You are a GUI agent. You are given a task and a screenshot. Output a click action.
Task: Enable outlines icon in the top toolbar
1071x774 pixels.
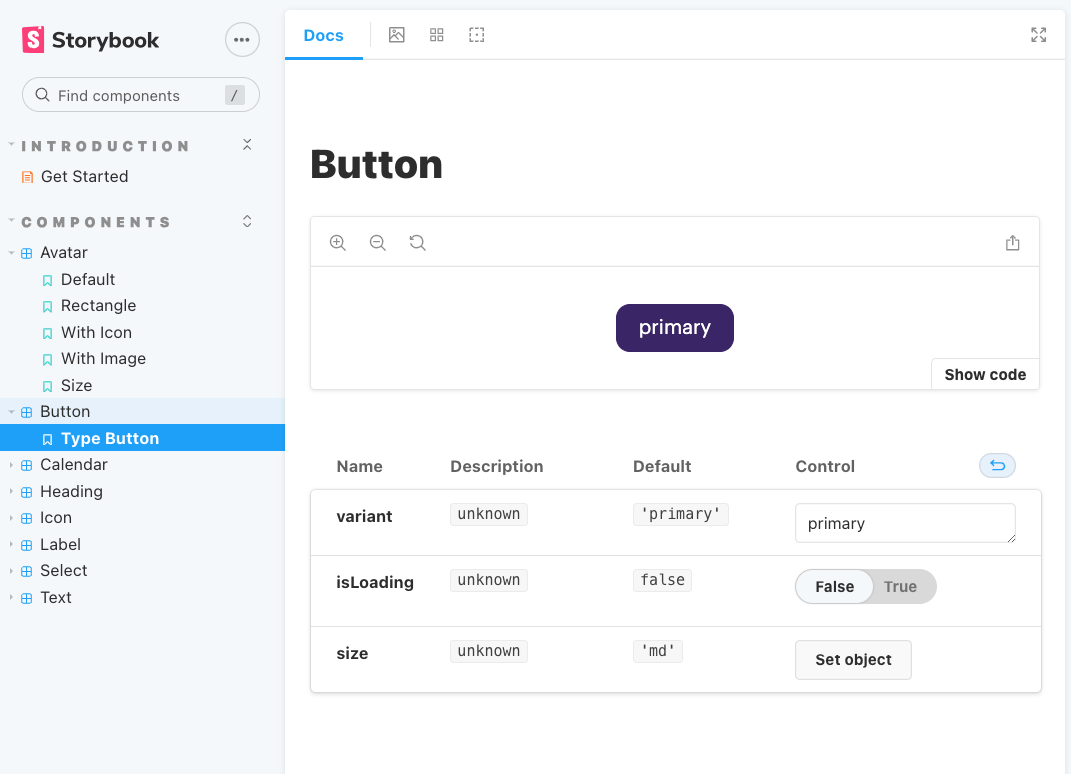477,35
